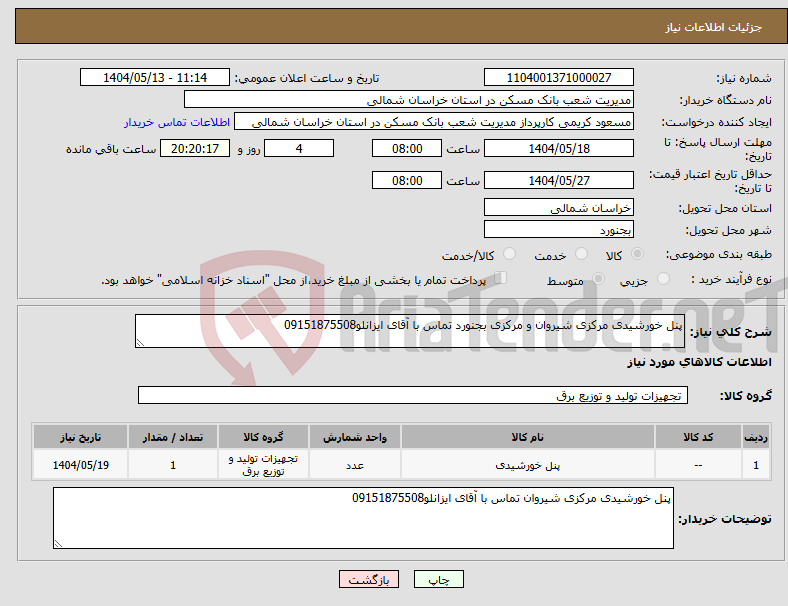Click the announcement date field 1404/05/13 - 11:14

click(155, 78)
